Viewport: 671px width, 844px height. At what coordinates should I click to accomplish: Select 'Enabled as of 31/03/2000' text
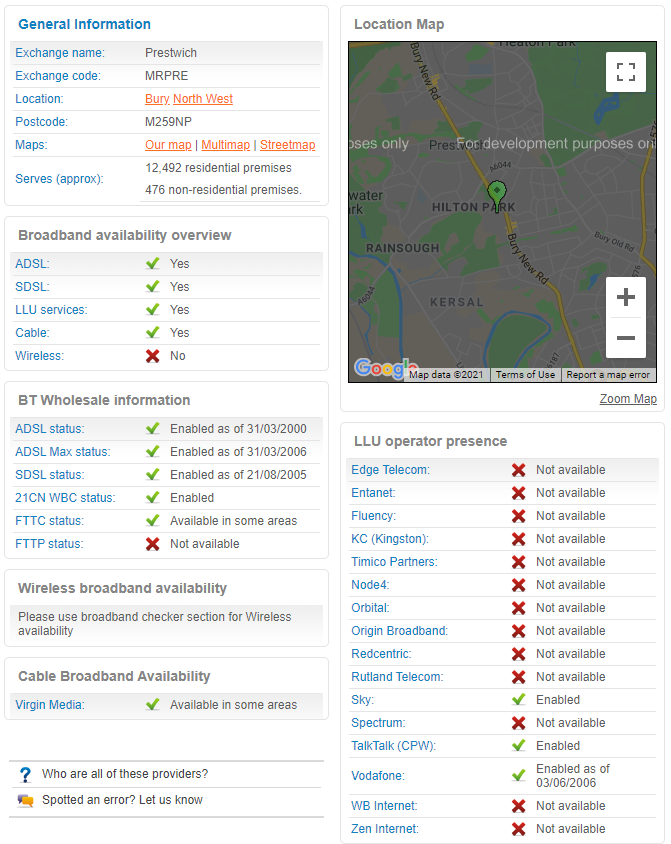point(238,429)
